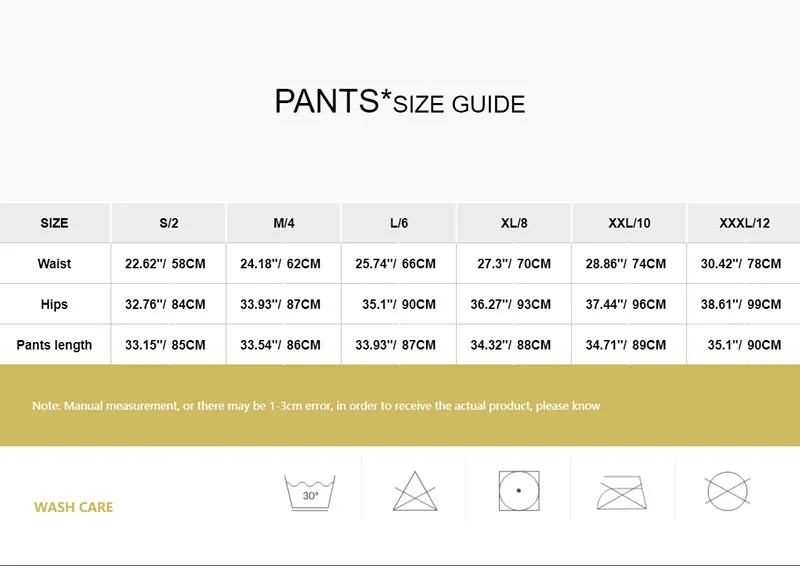
Task: Click the WASH CARE label
Action: pyautogui.click(x=74, y=507)
